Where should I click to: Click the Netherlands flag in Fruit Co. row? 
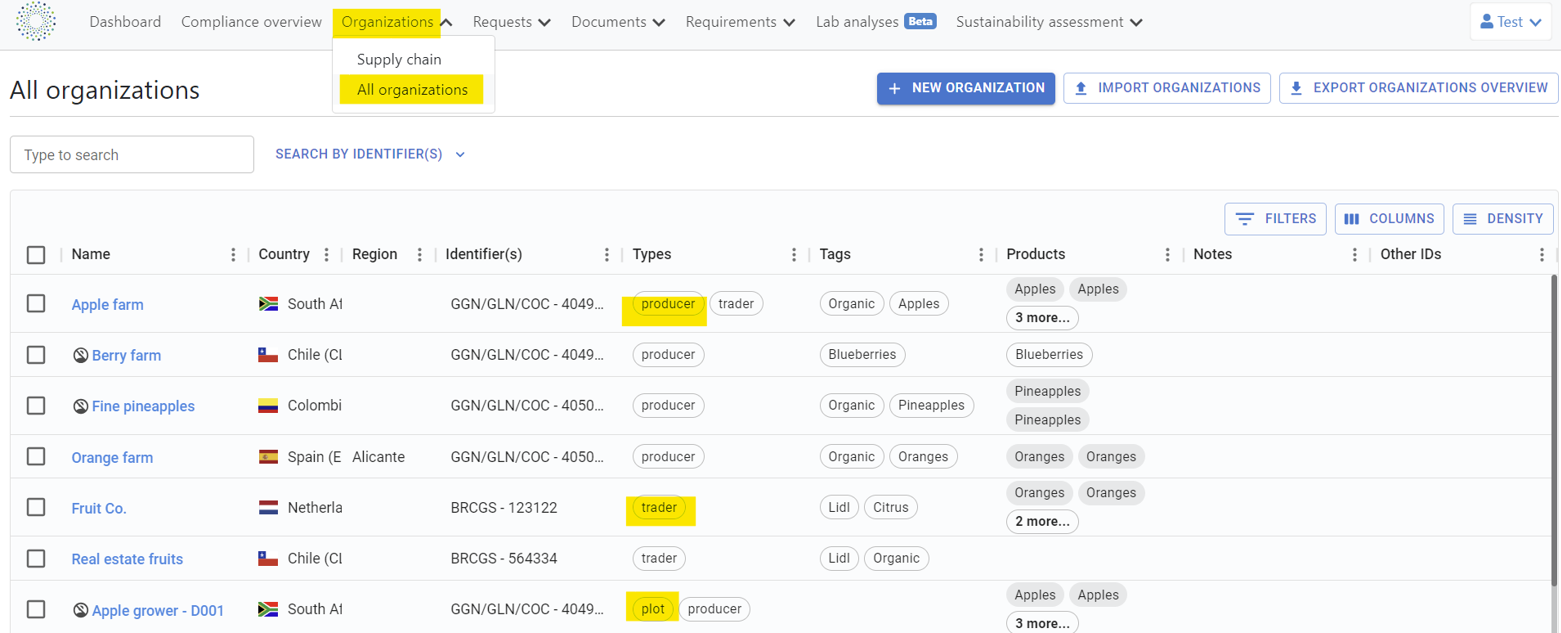coord(268,508)
